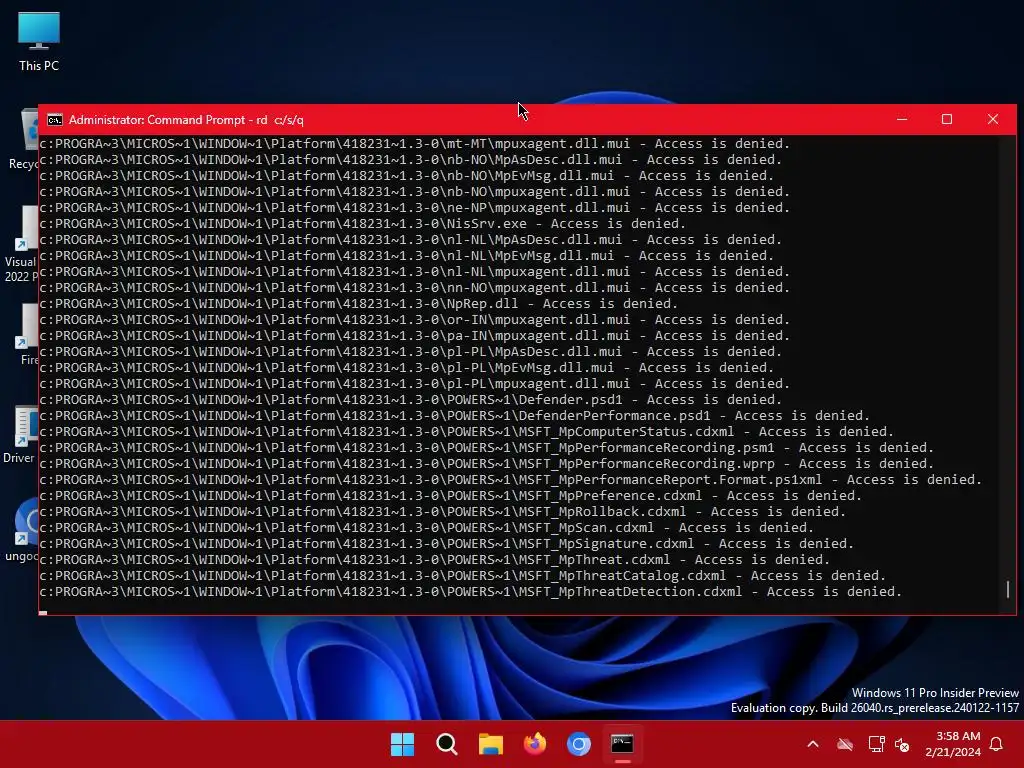This screenshot has width=1024, height=768.
Task: Click the Defender.psd1 output line
Action: pos(411,400)
